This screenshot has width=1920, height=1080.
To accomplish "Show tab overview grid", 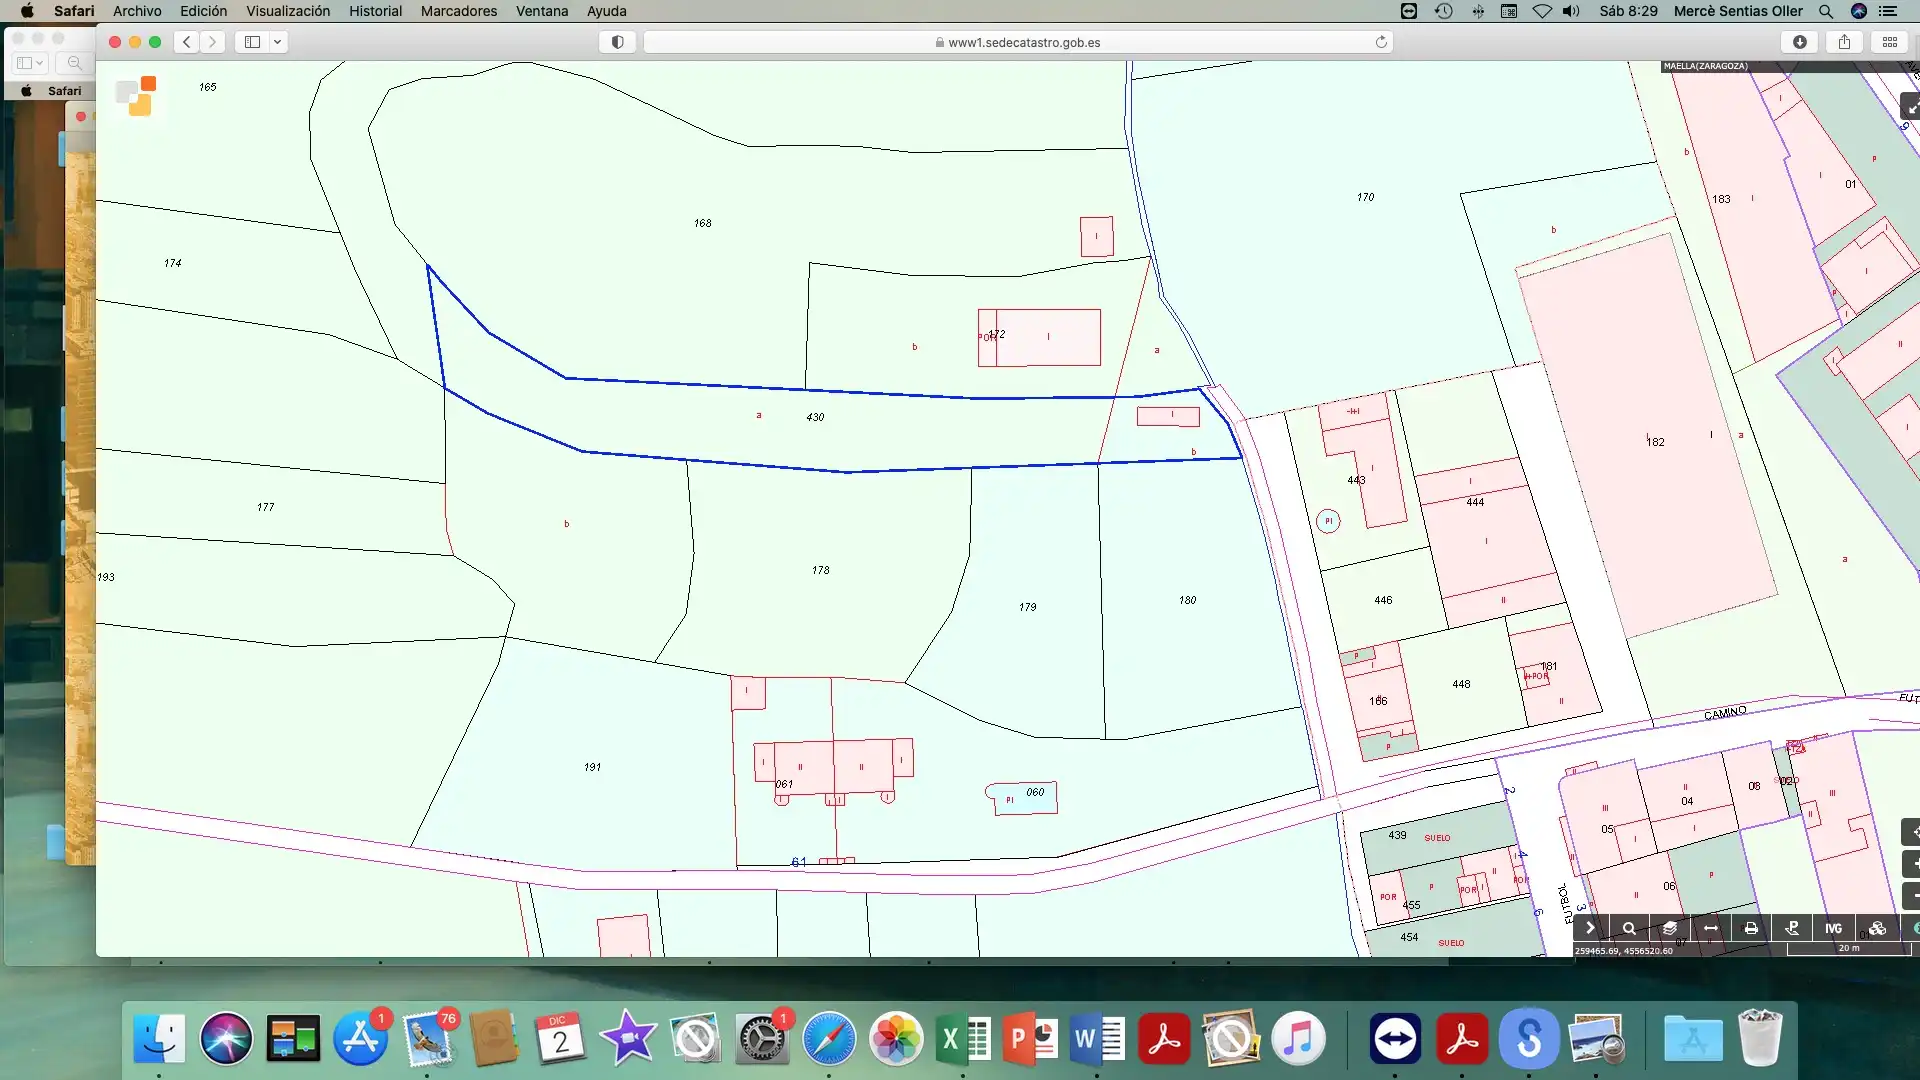I will tap(1889, 42).
